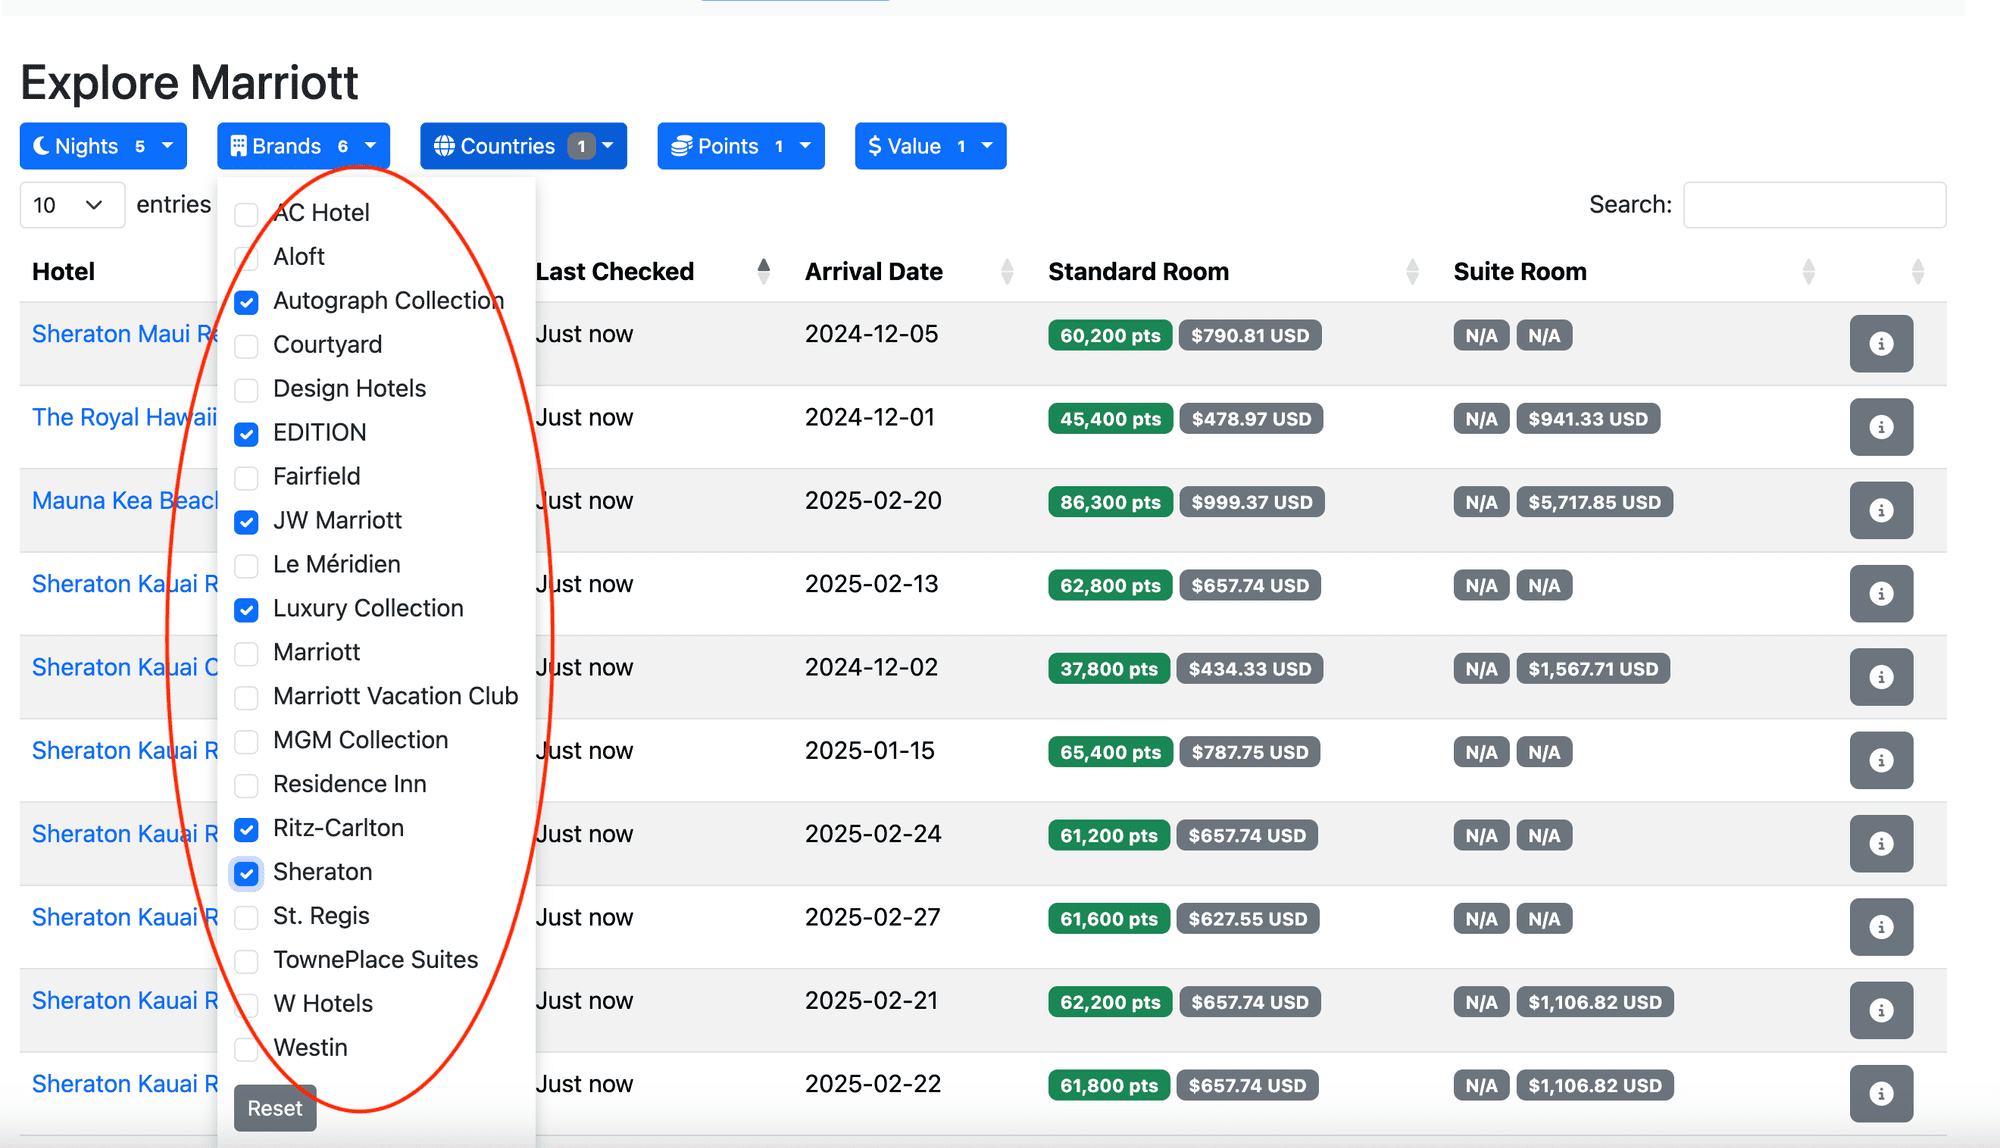The width and height of the screenshot is (2000, 1148).
Task: Open info button for 2025-02-24 arrival row
Action: [1881, 844]
